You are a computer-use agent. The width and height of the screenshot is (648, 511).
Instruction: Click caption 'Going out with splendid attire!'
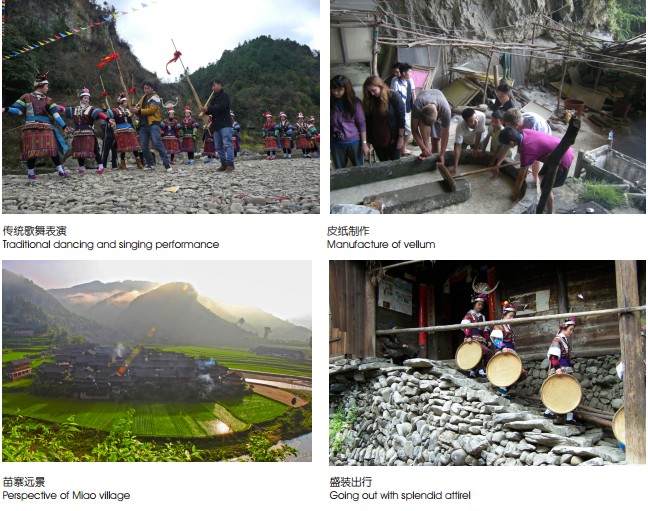pos(400,495)
